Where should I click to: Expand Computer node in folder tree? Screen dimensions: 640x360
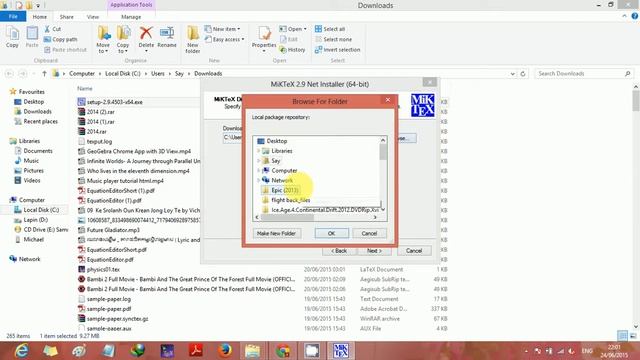click(258, 170)
